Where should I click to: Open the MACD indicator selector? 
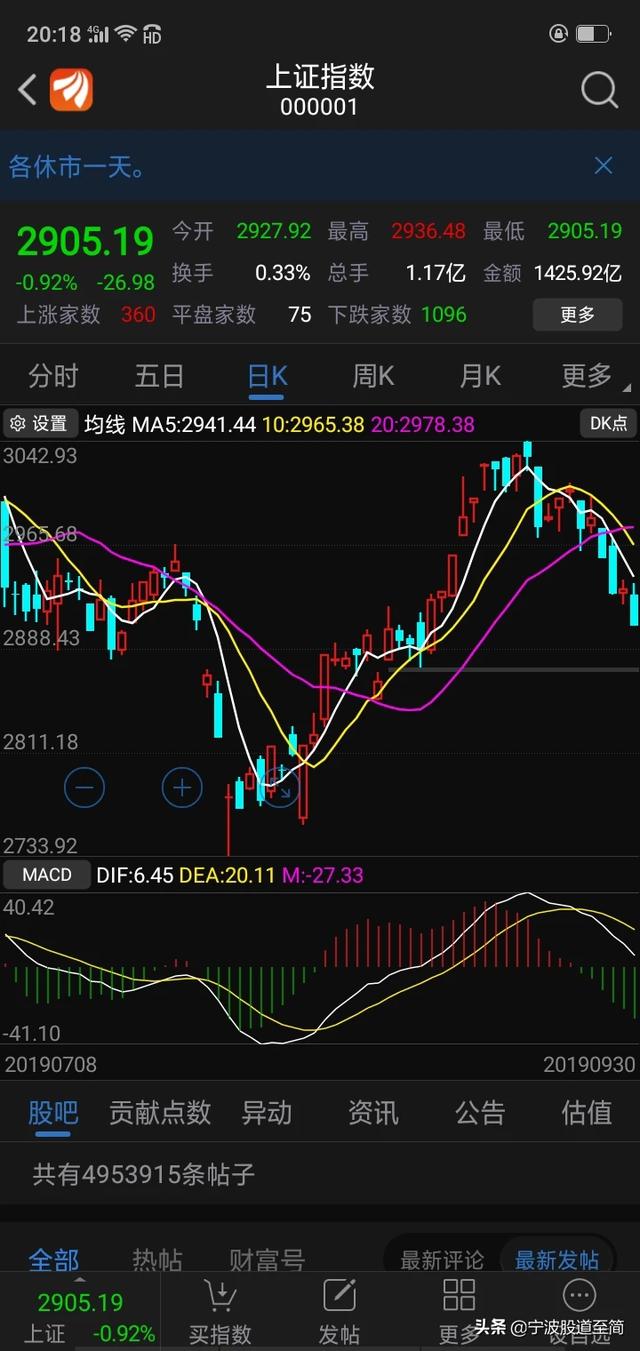(x=47, y=875)
